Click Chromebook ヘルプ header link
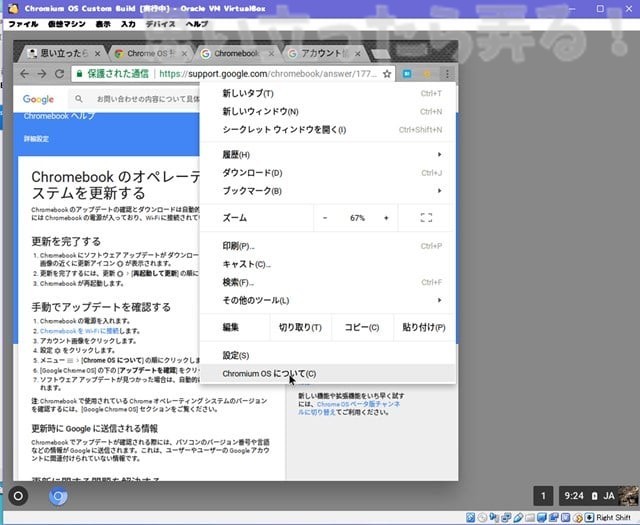Image resolution: width=640 pixels, height=525 pixels. [x=59, y=116]
